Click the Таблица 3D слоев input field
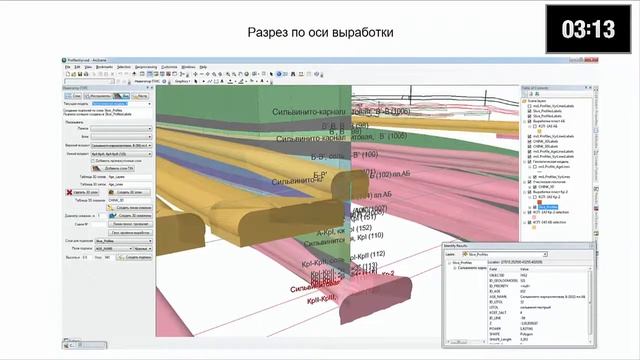The image size is (640, 360). click(x=129, y=177)
